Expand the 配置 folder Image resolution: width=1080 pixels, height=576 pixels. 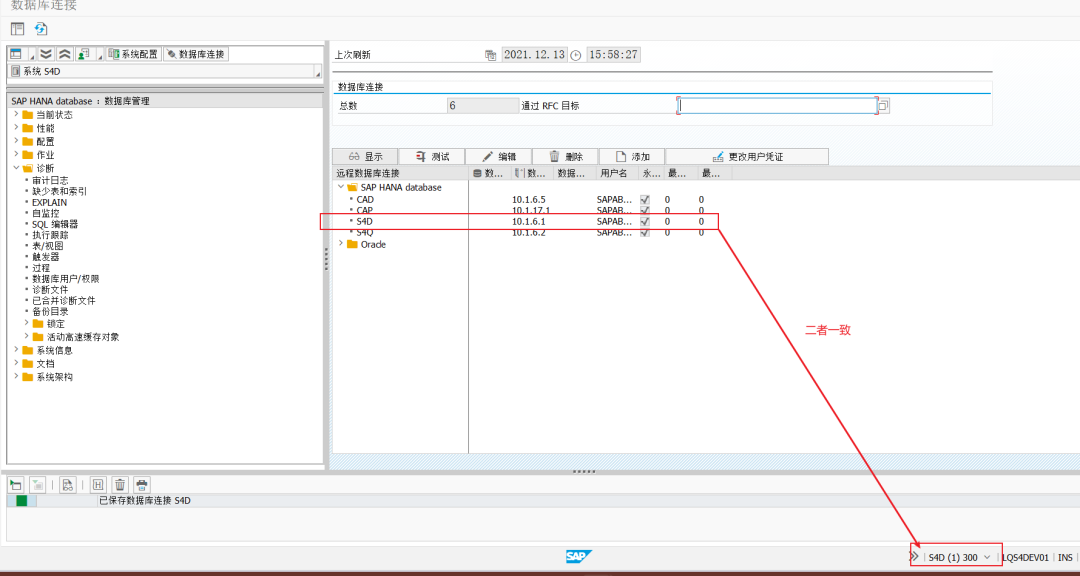coord(16,141)
